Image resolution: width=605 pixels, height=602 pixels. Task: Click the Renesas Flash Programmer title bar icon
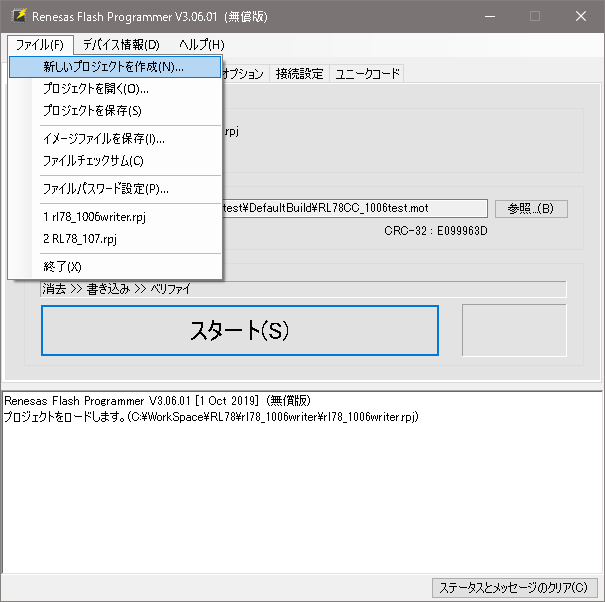coord(19,16)
